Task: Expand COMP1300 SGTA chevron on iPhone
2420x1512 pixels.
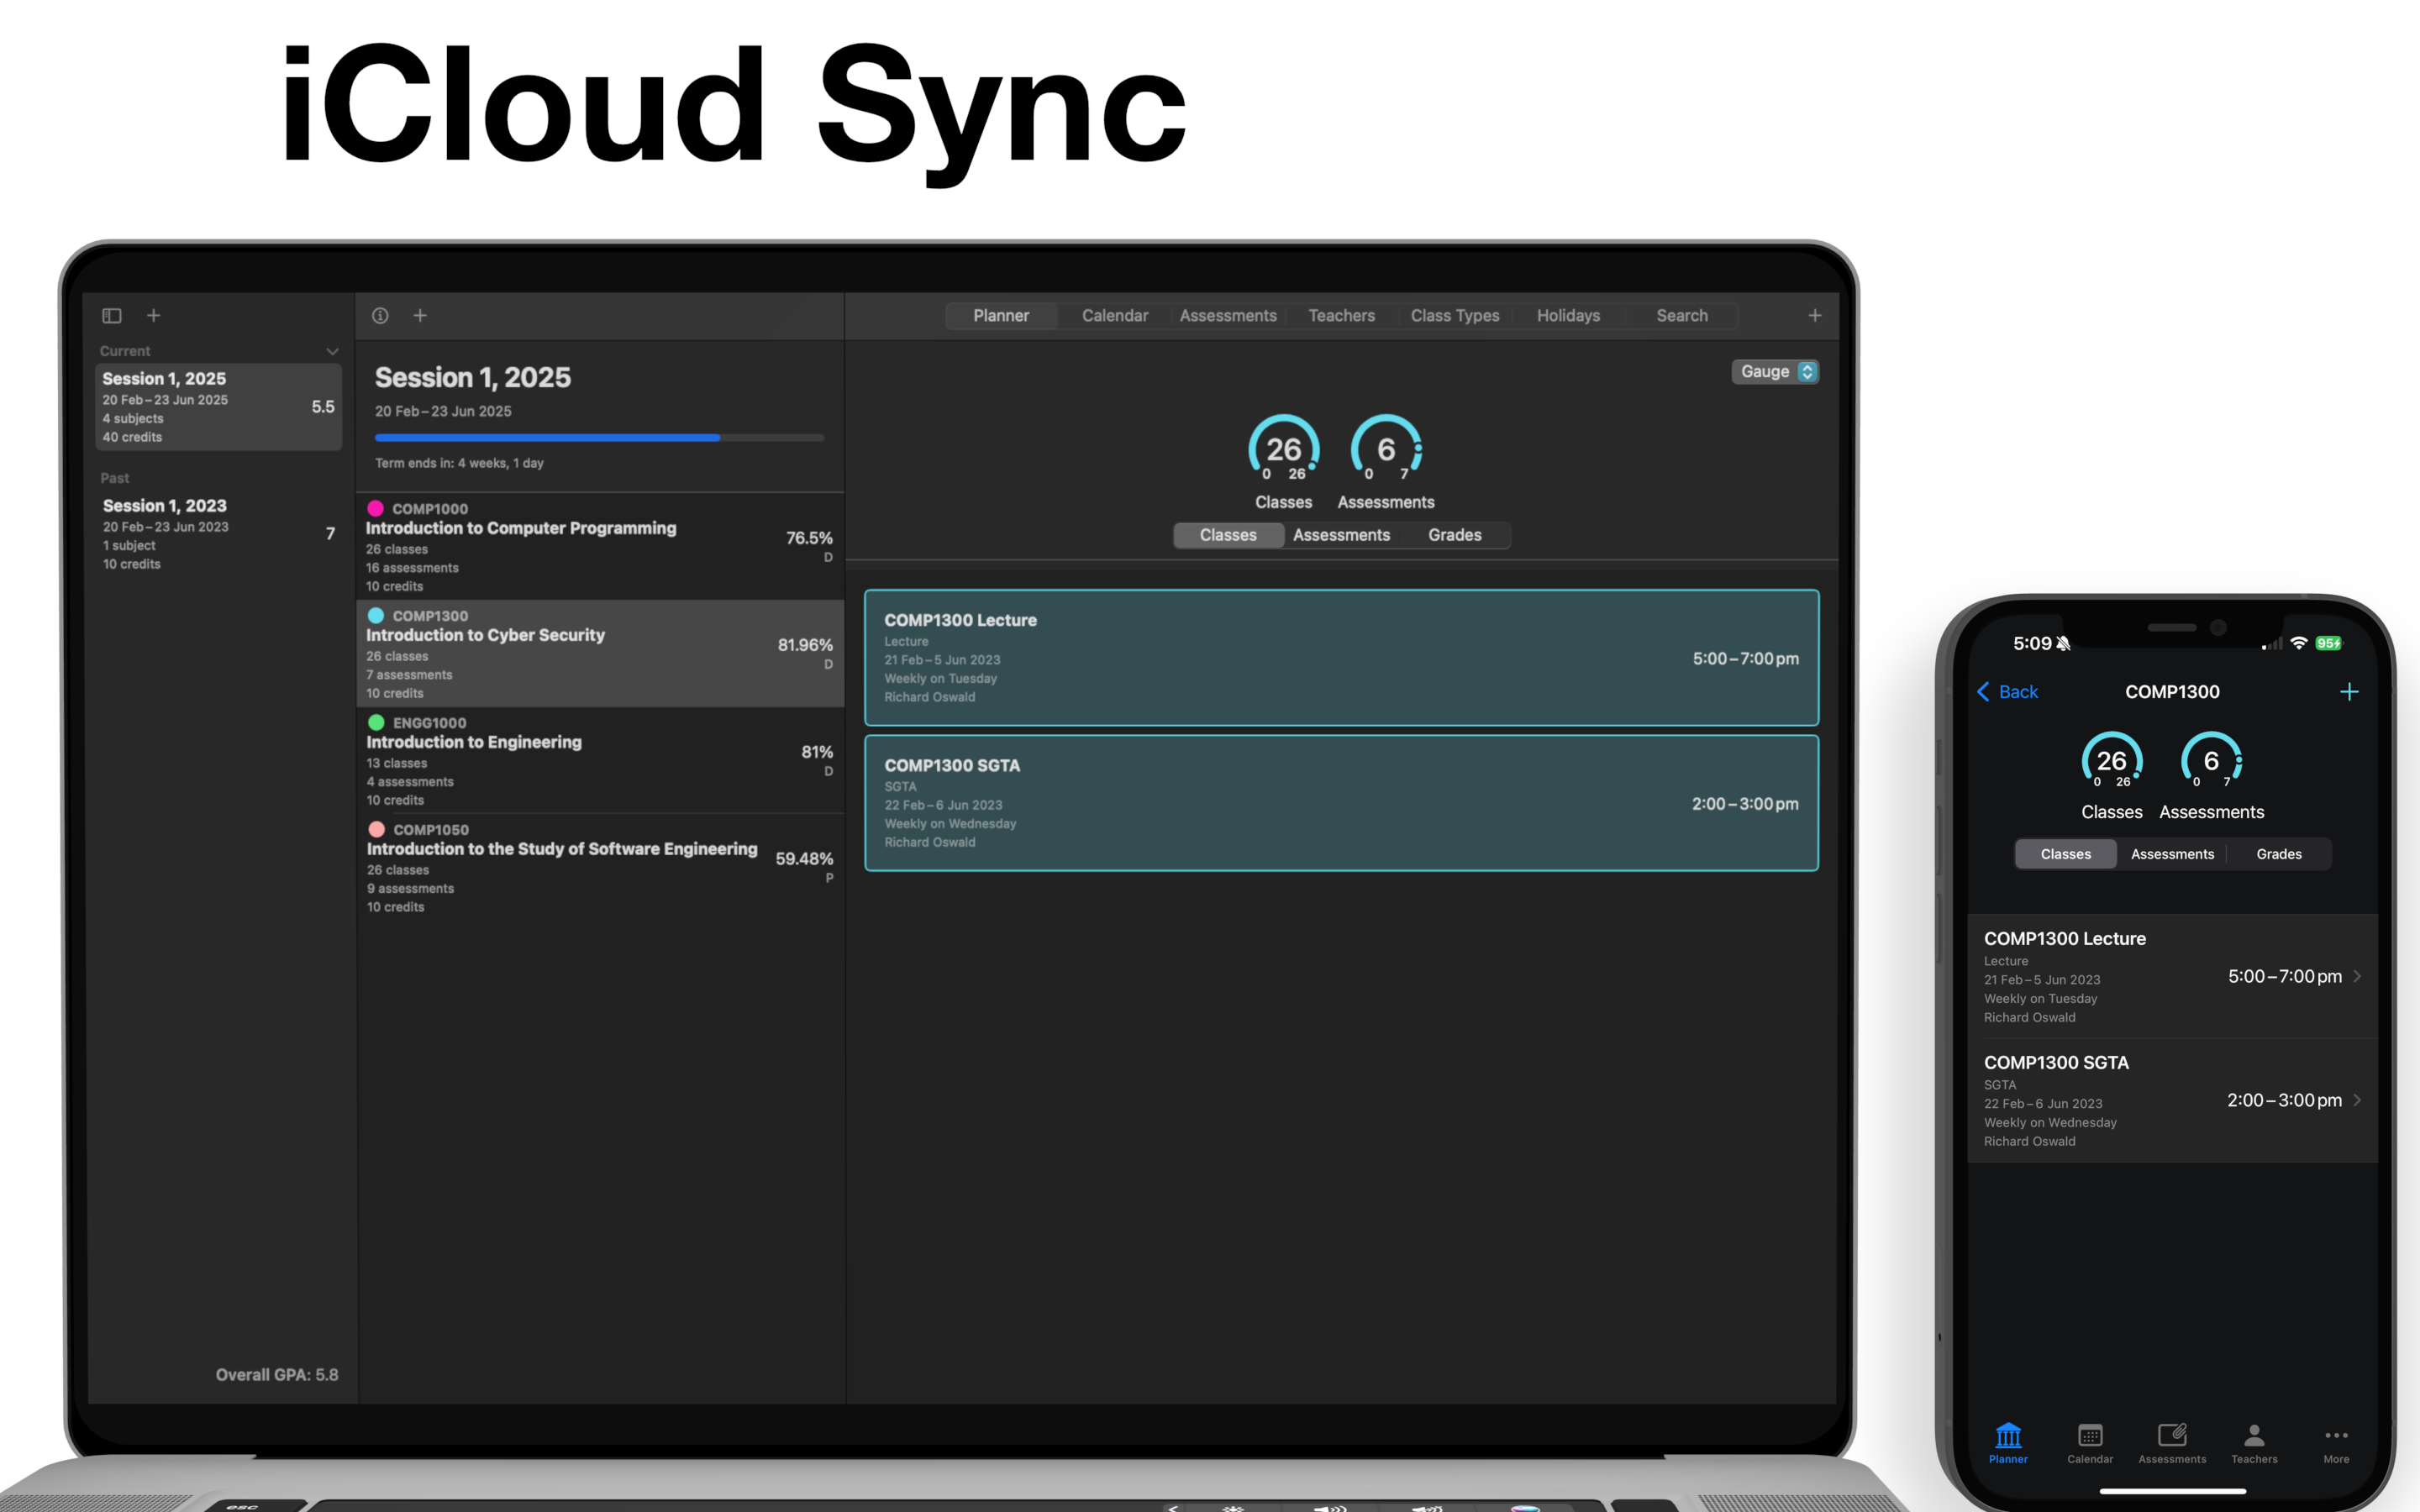Action: click(x=2357, y=1100)
